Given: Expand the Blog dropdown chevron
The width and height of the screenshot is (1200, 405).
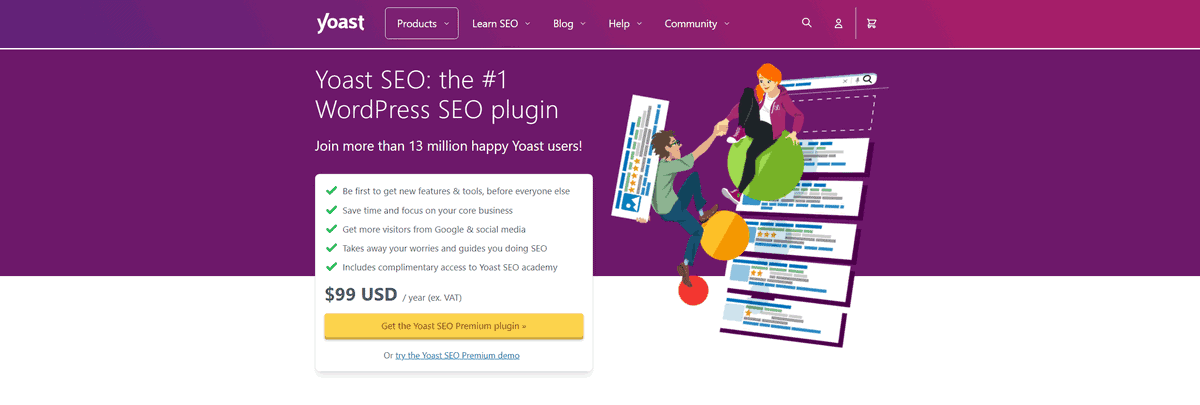Looking at the screenshot, I should tap(582, 23).
